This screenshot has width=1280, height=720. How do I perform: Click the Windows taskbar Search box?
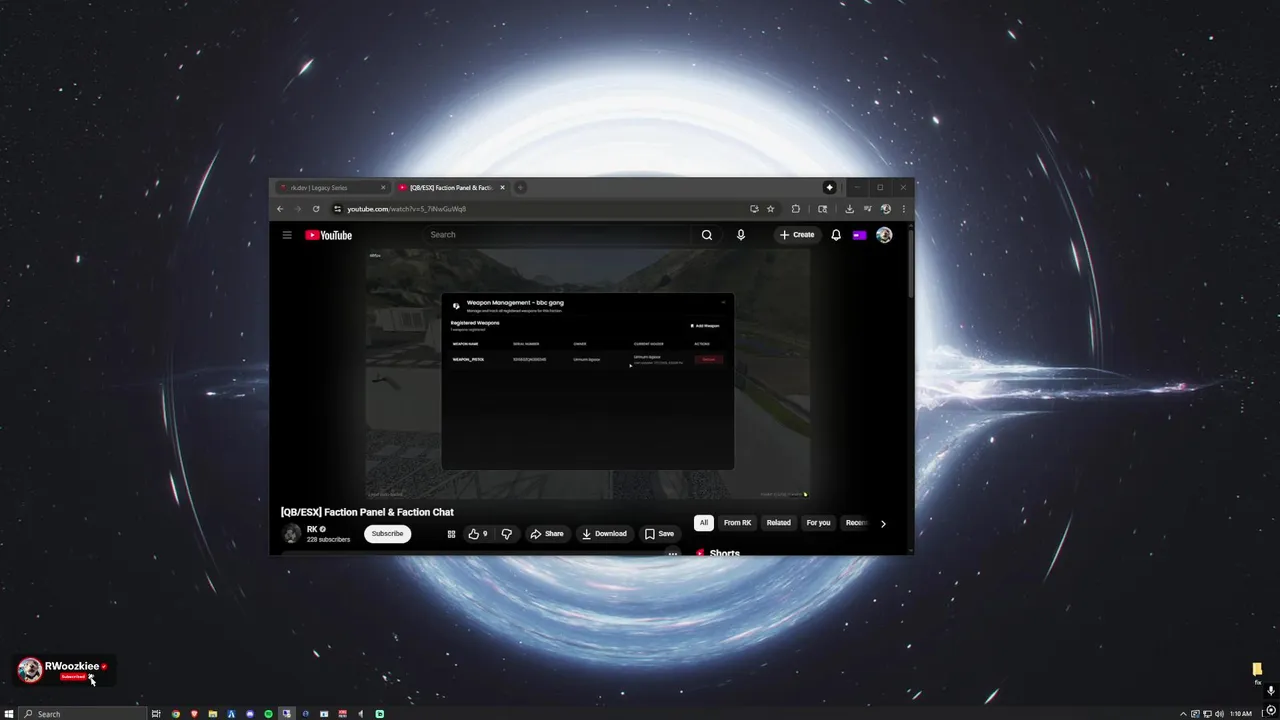[x=83, y=714]
